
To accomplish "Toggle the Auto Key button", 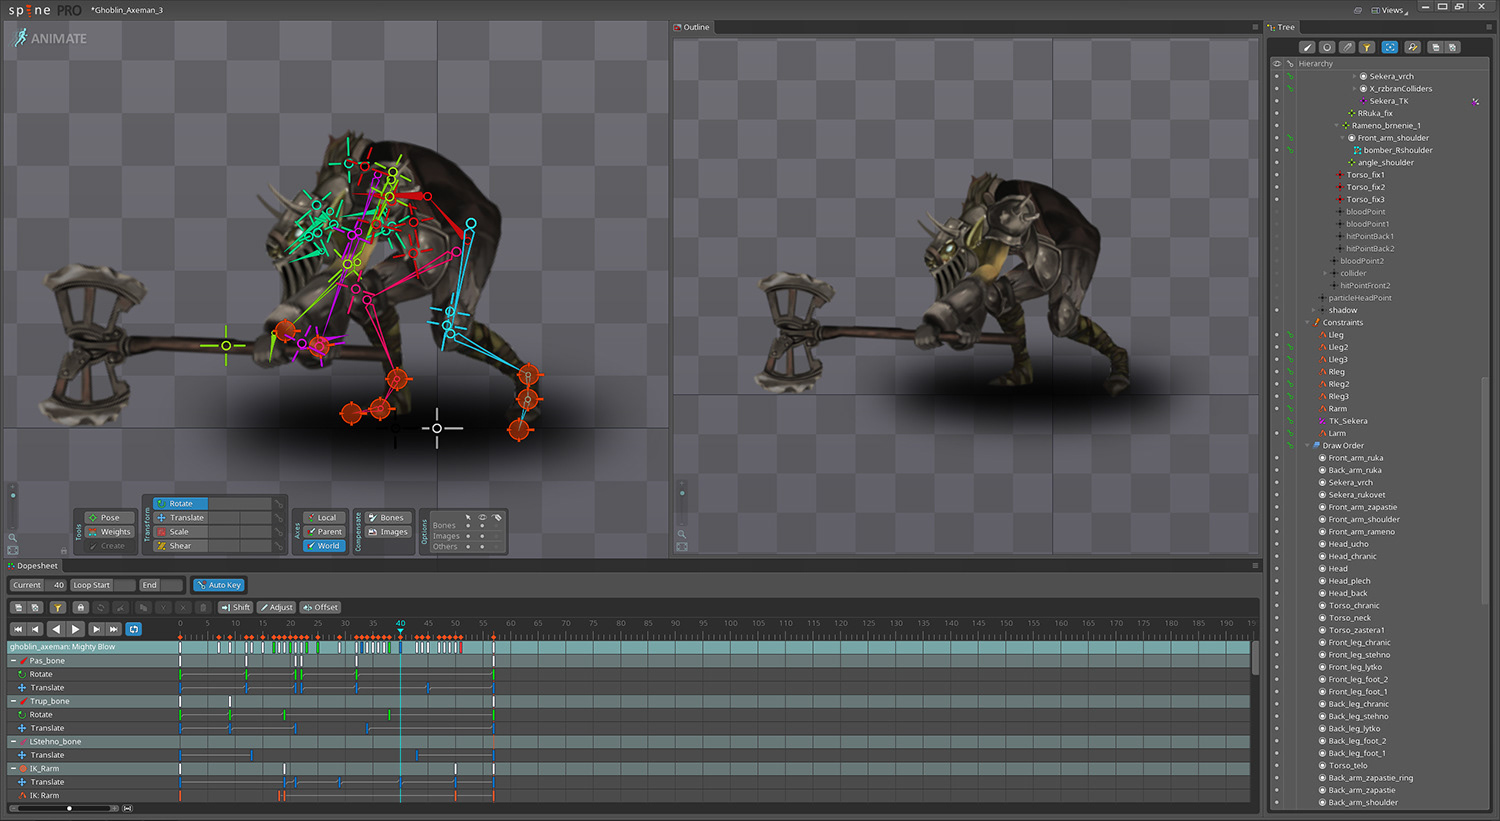I will [x=219, y=585].
